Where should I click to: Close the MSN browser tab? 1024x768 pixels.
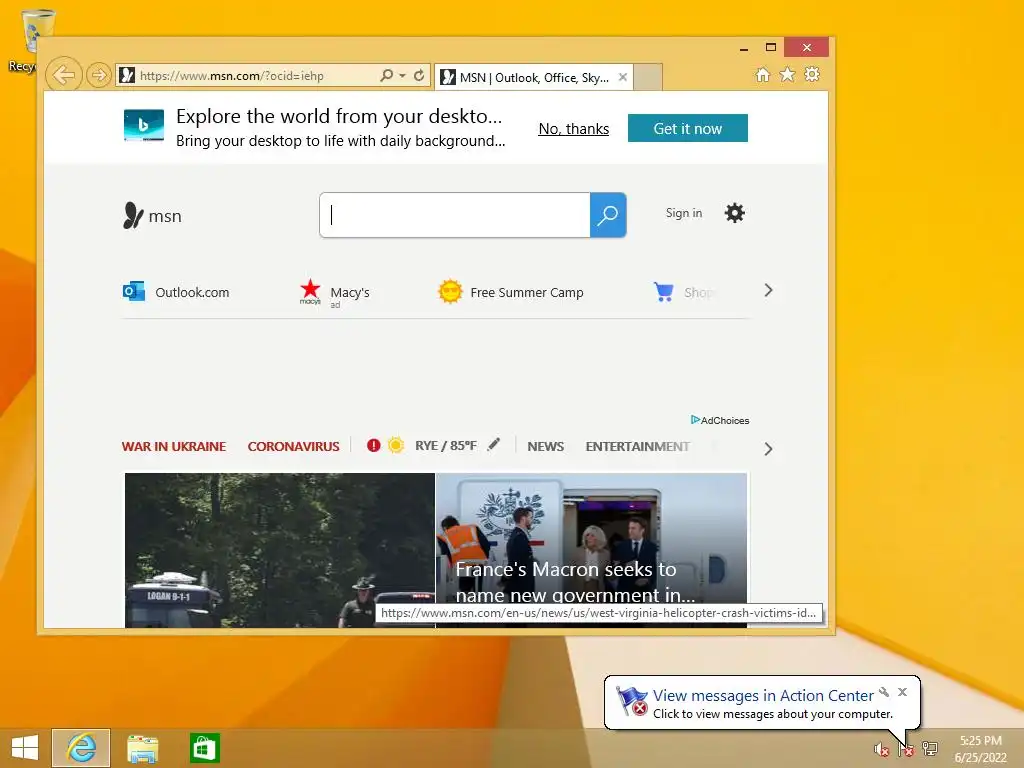click(623, 77)
